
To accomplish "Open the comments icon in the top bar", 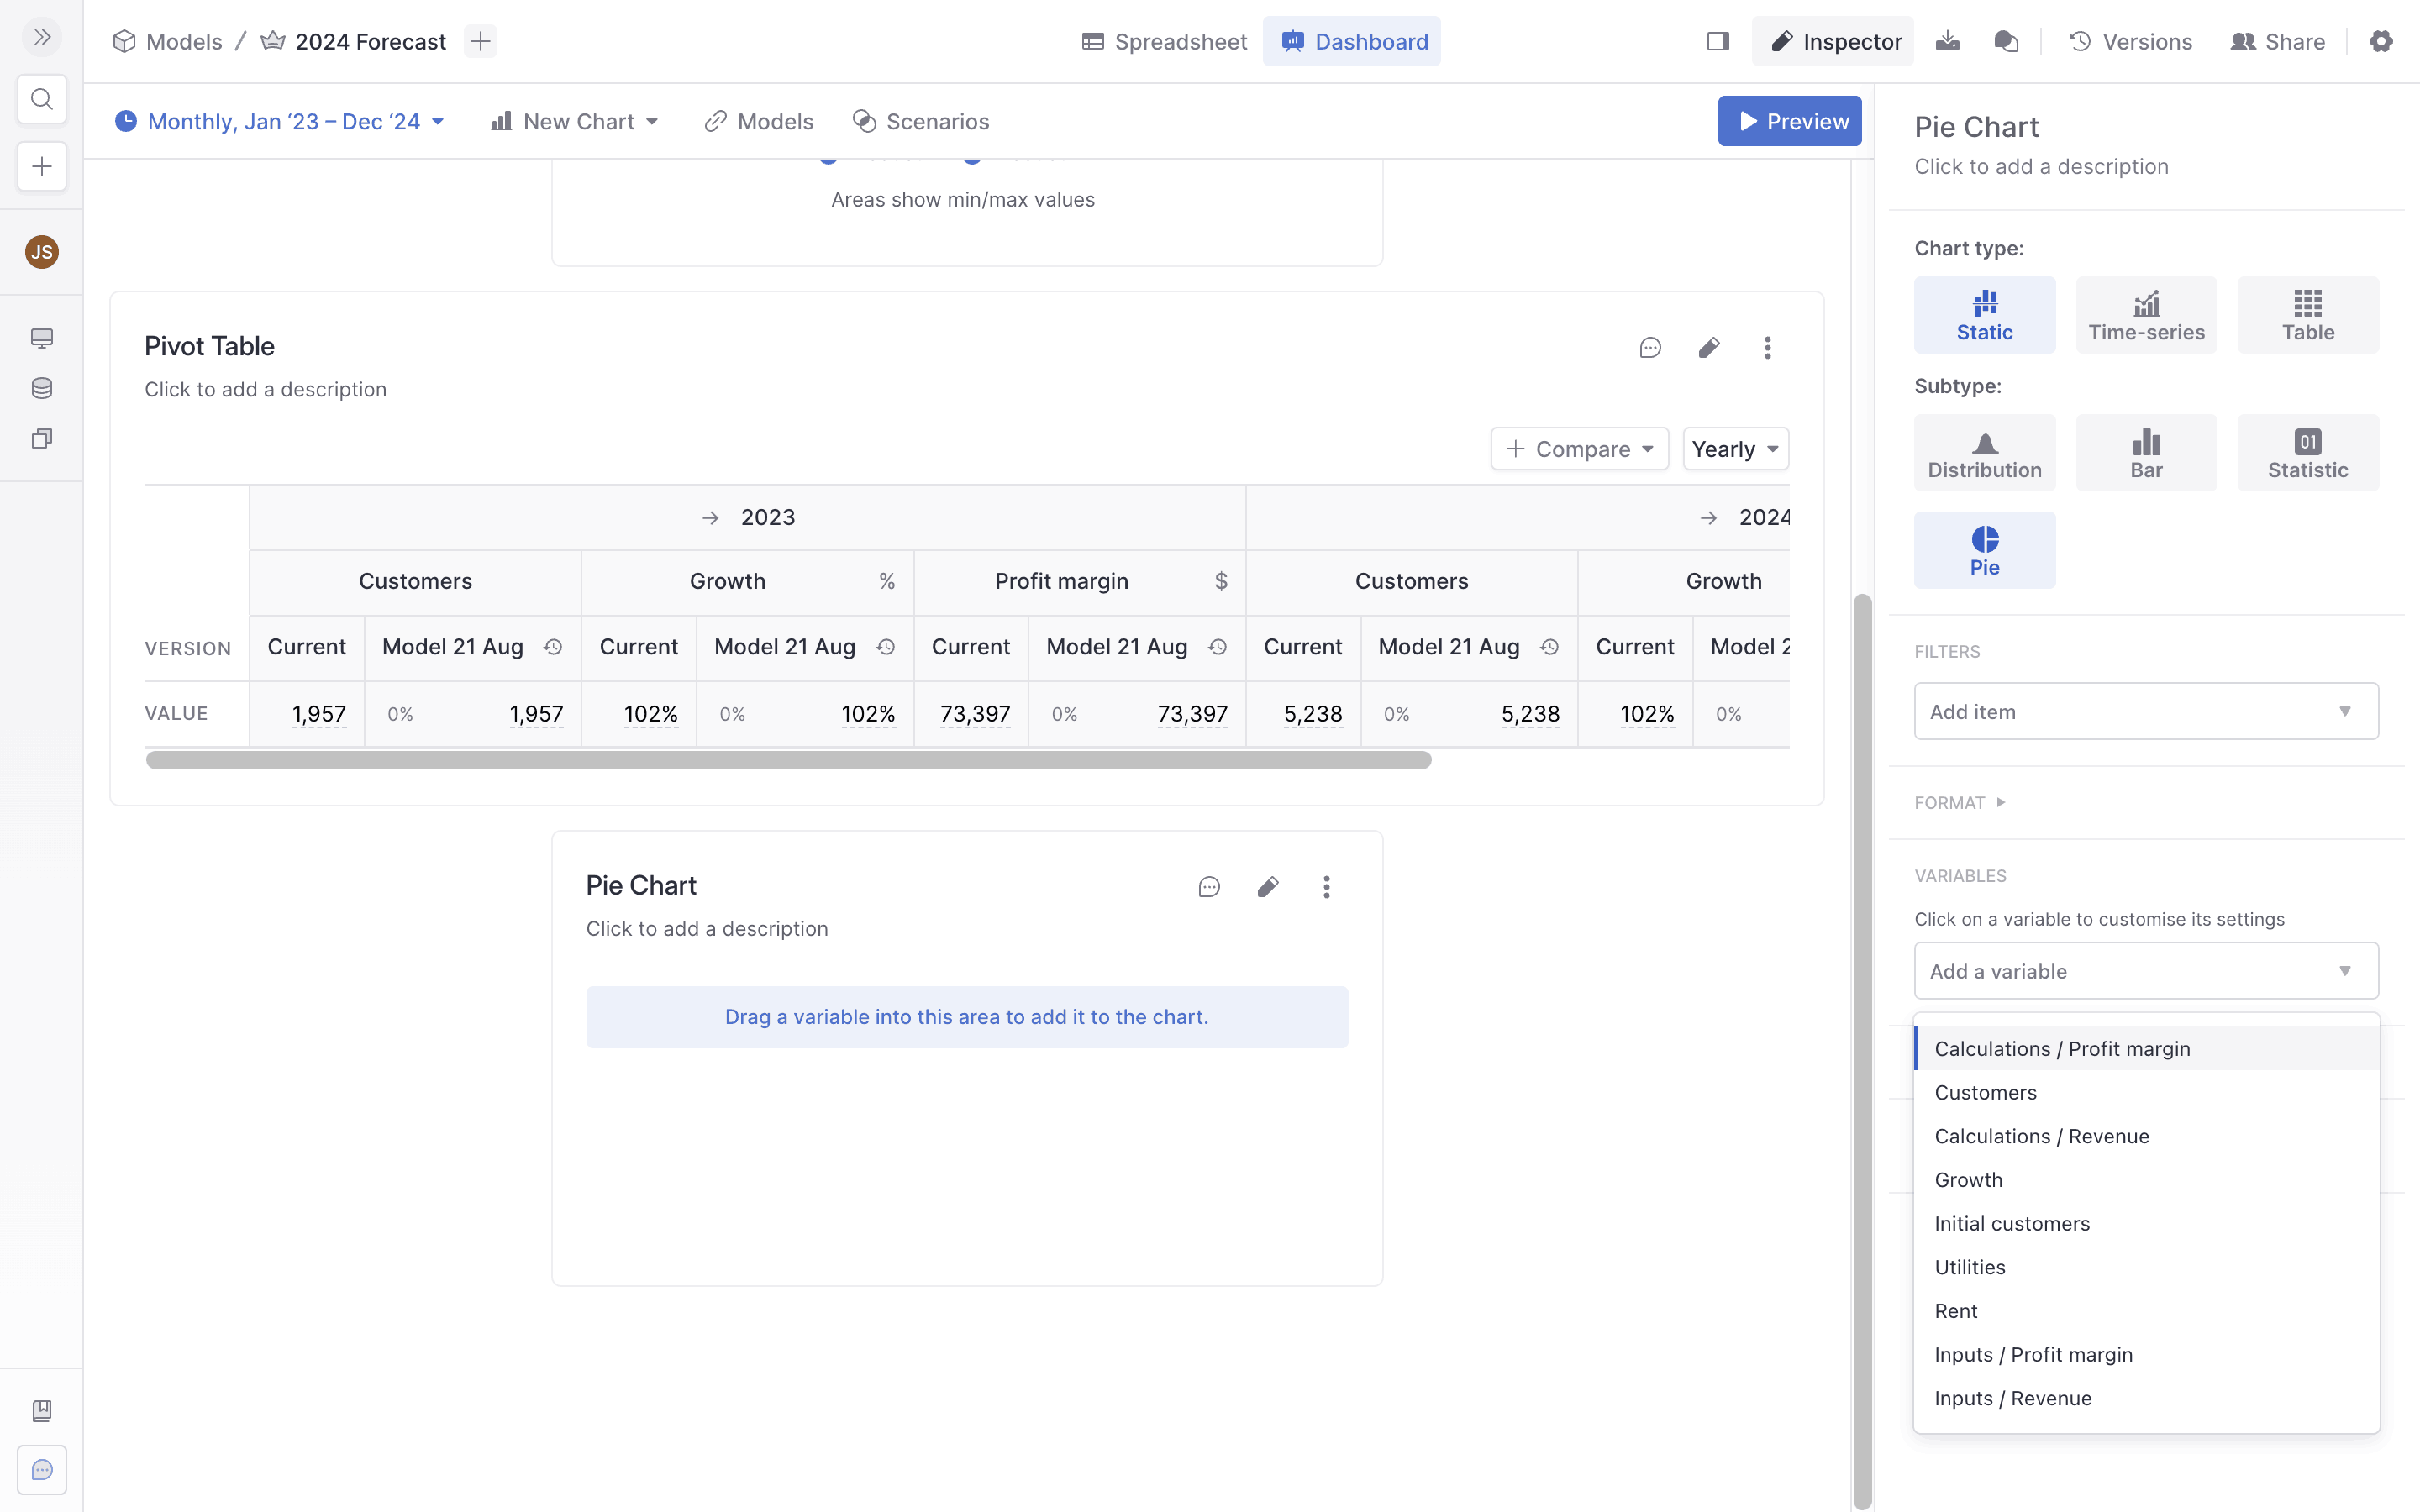I will (2005, 41).
